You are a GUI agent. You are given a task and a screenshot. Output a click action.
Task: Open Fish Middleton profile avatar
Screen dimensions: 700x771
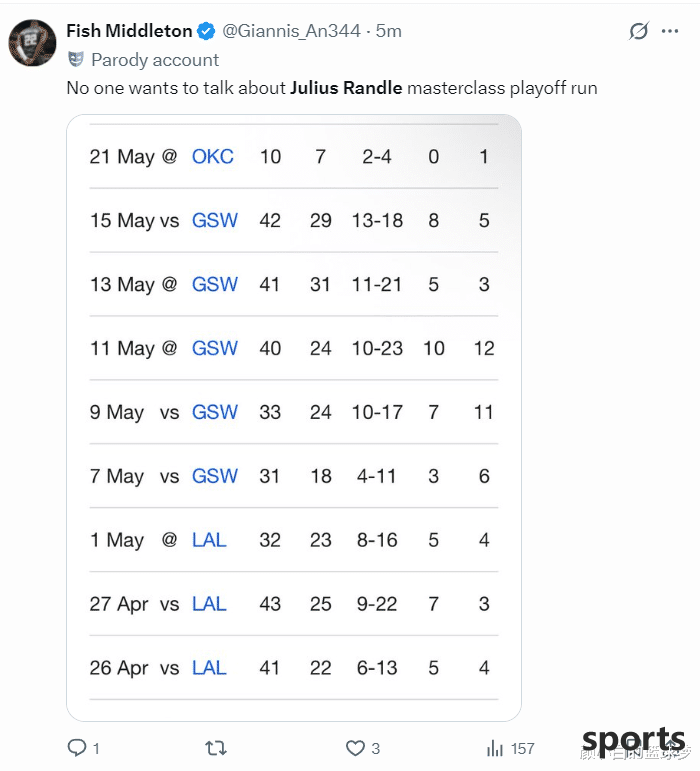click(x=32, y=43)
